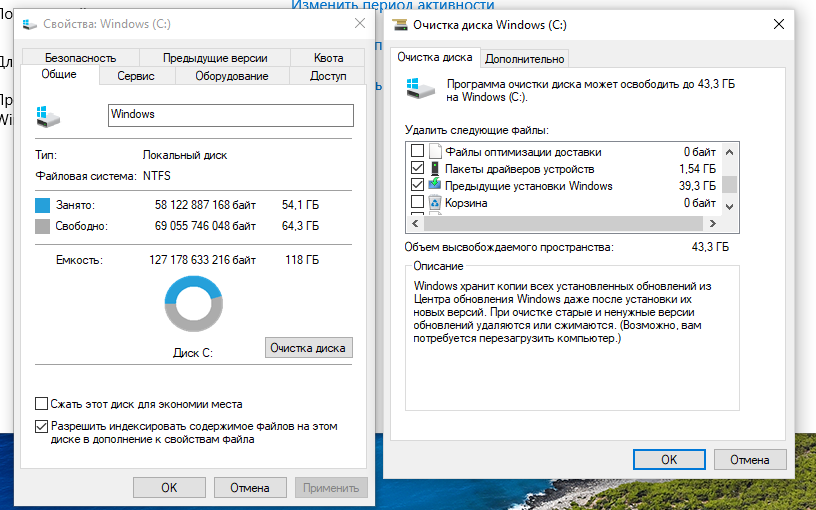The image size is (816, 510).
Task: Click the NTFS file system value
Action: pyautogui.click(x=157, y=176)
